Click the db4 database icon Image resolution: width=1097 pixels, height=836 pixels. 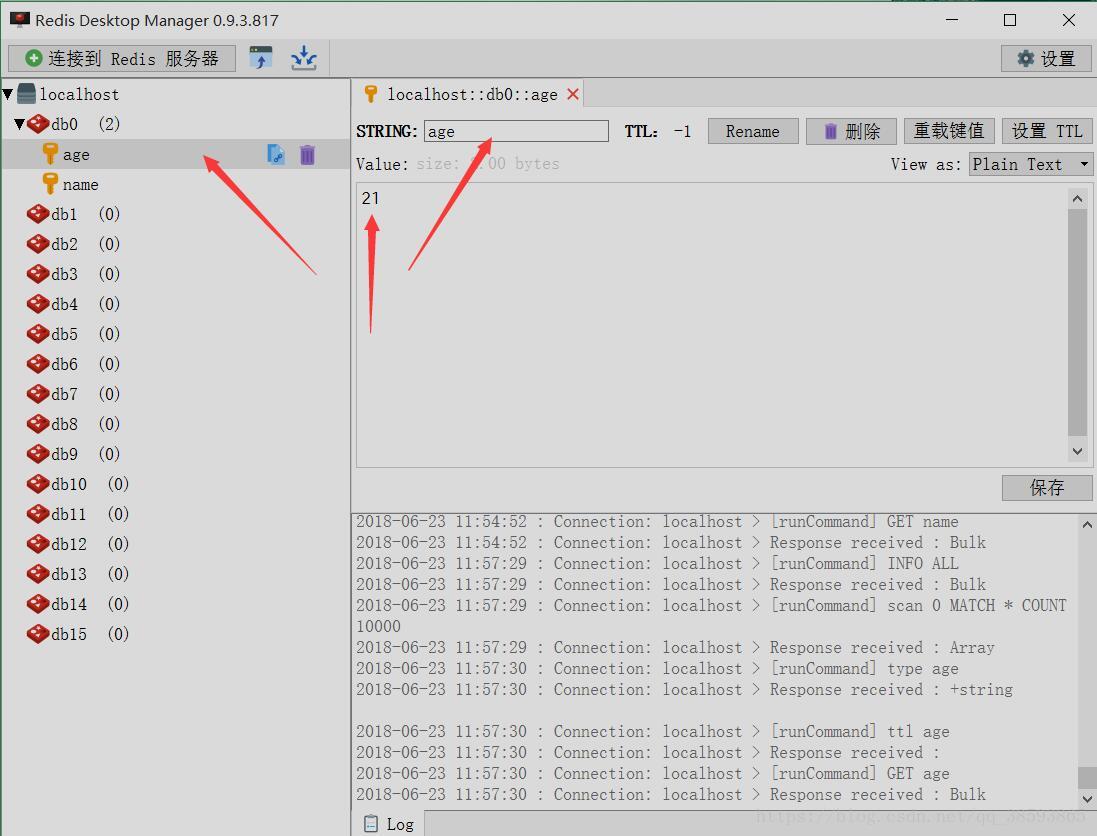pos(37,304)
